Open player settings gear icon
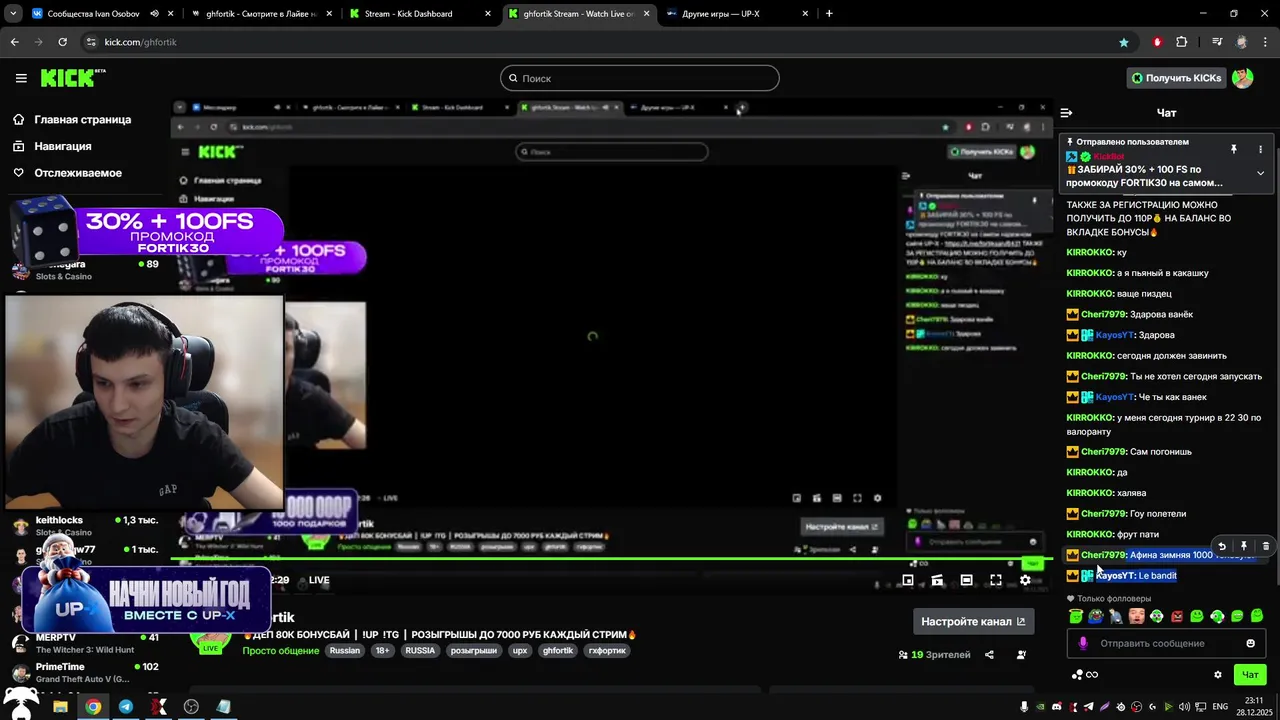The image size is (1280, 720). (1025, 580)
